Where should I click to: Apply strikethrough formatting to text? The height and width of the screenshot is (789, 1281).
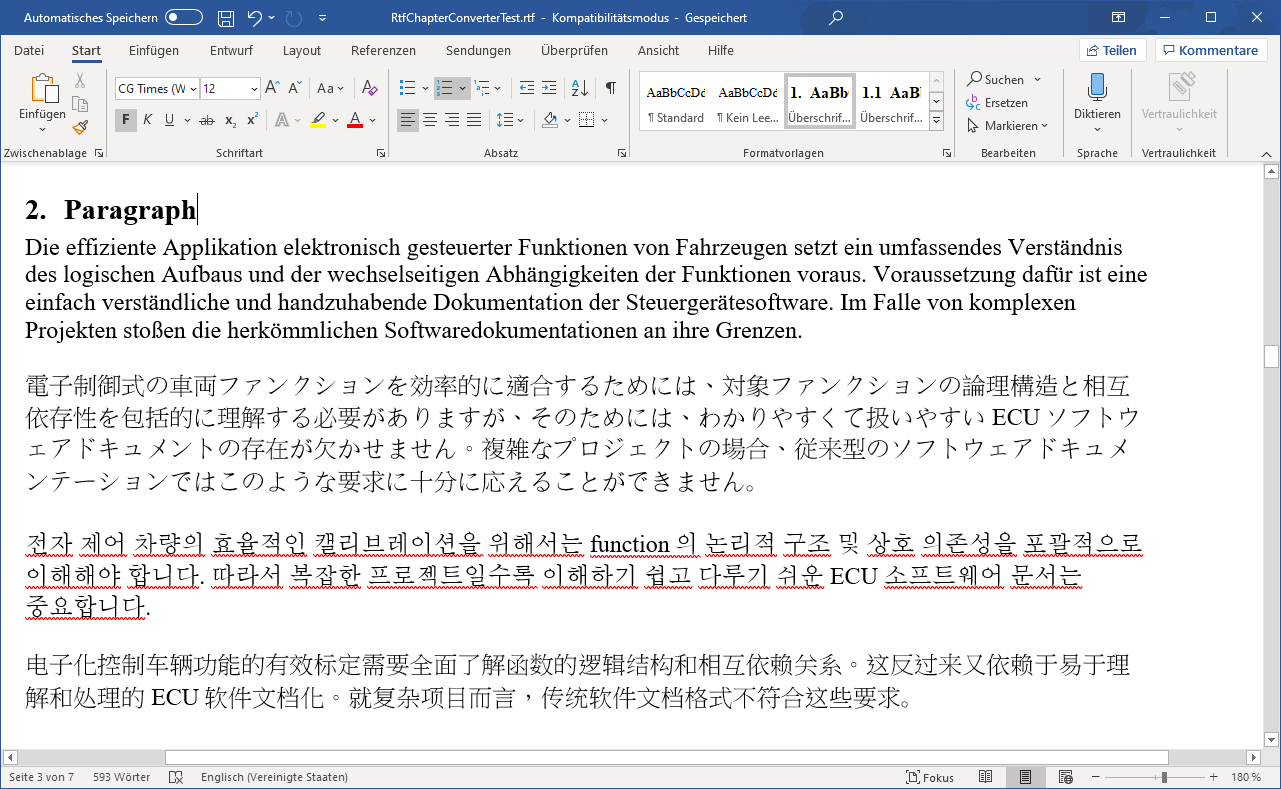coord(207,120)
